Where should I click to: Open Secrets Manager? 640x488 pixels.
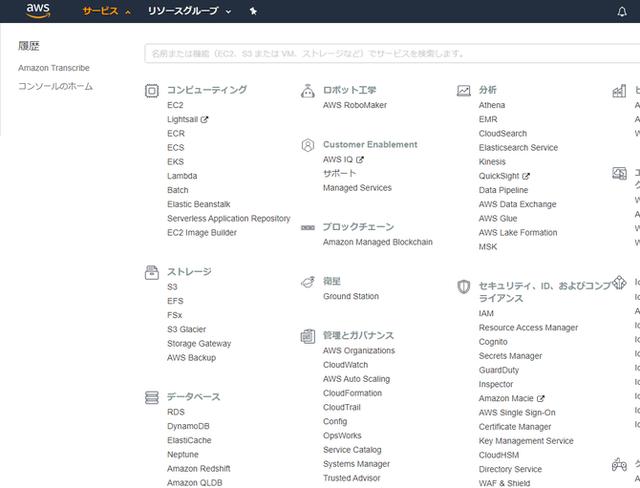click(x=510, y=356)
